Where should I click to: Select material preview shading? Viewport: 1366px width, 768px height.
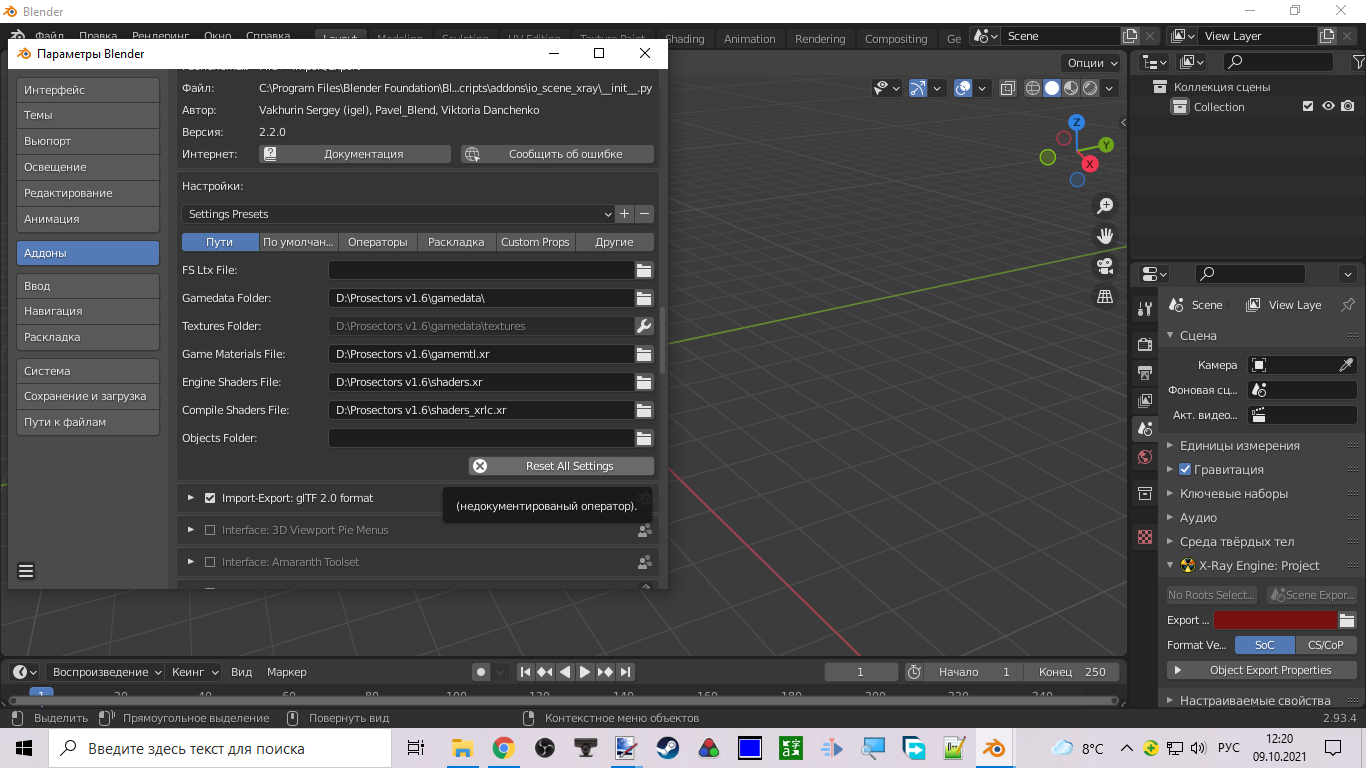pyautogui.click(x=1071, y=88)
